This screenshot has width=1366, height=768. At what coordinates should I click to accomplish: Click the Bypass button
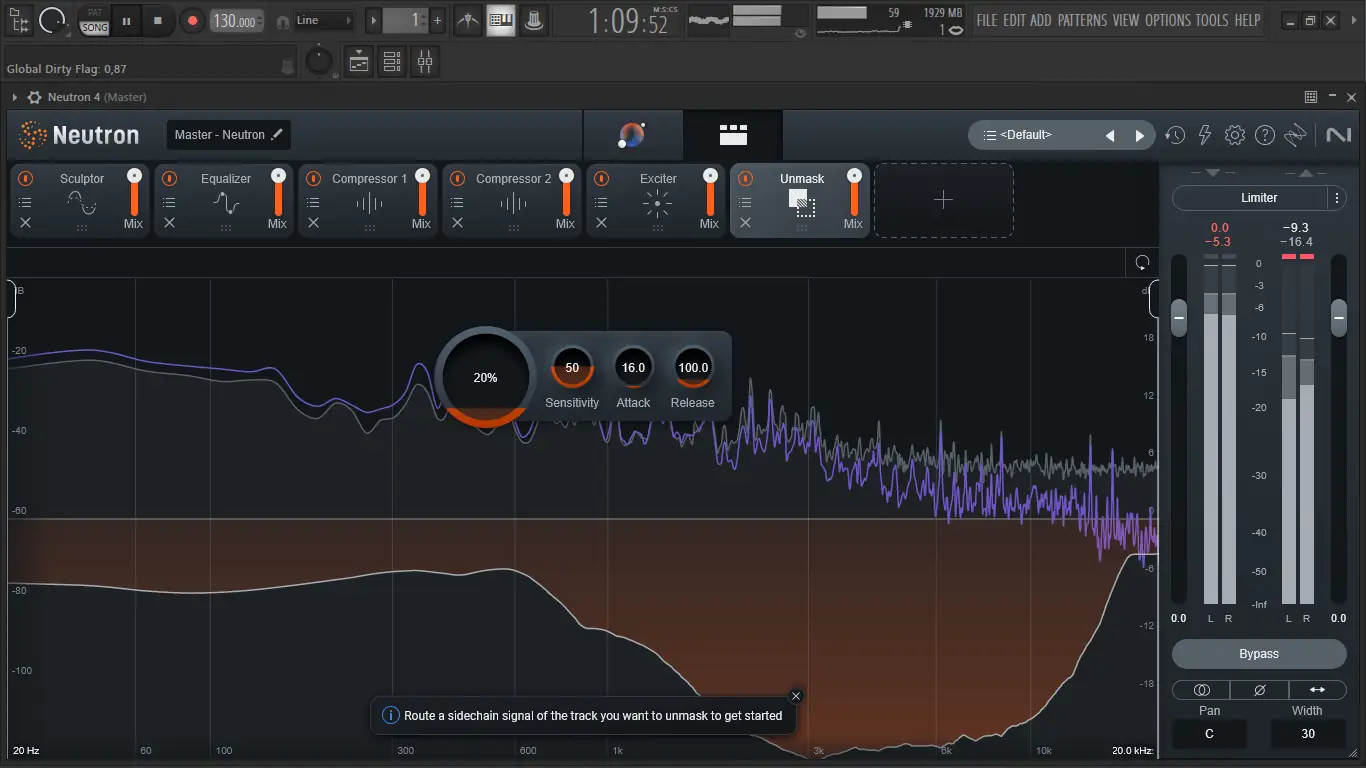(1258, 653)
